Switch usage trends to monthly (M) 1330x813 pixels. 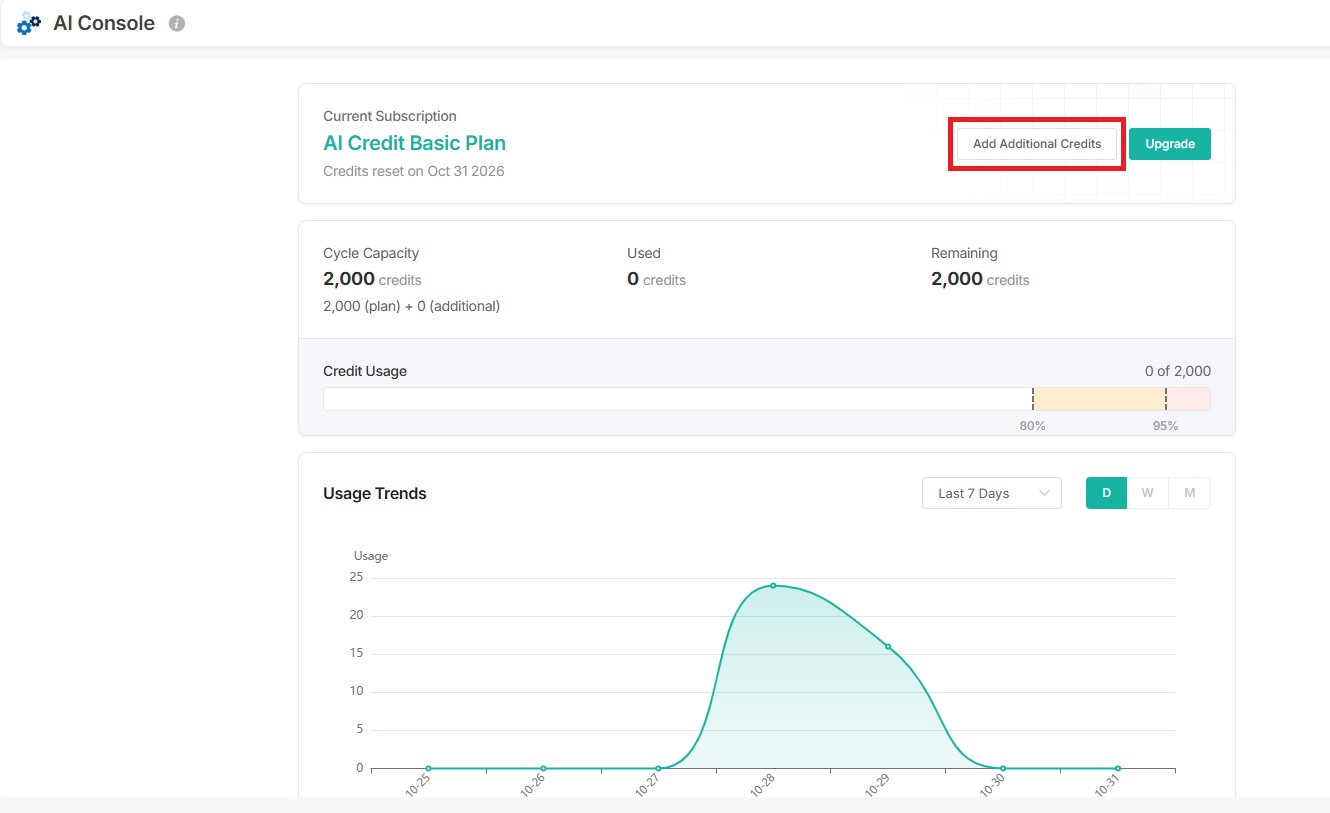pos(1189,493)
